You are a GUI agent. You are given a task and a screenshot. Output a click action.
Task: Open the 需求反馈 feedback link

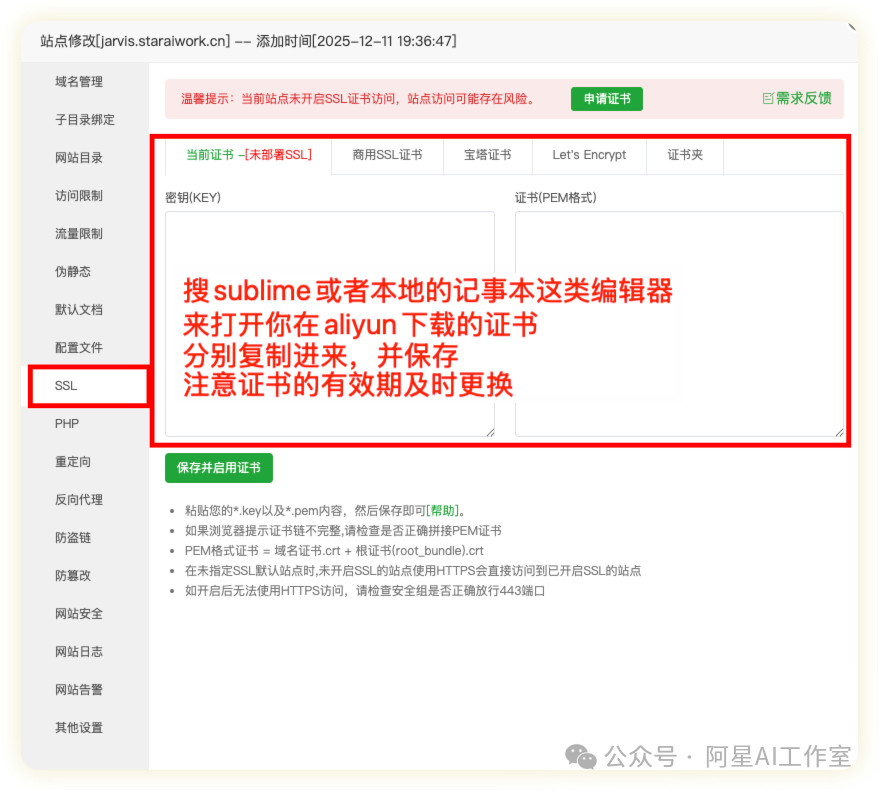pos(803,99)
